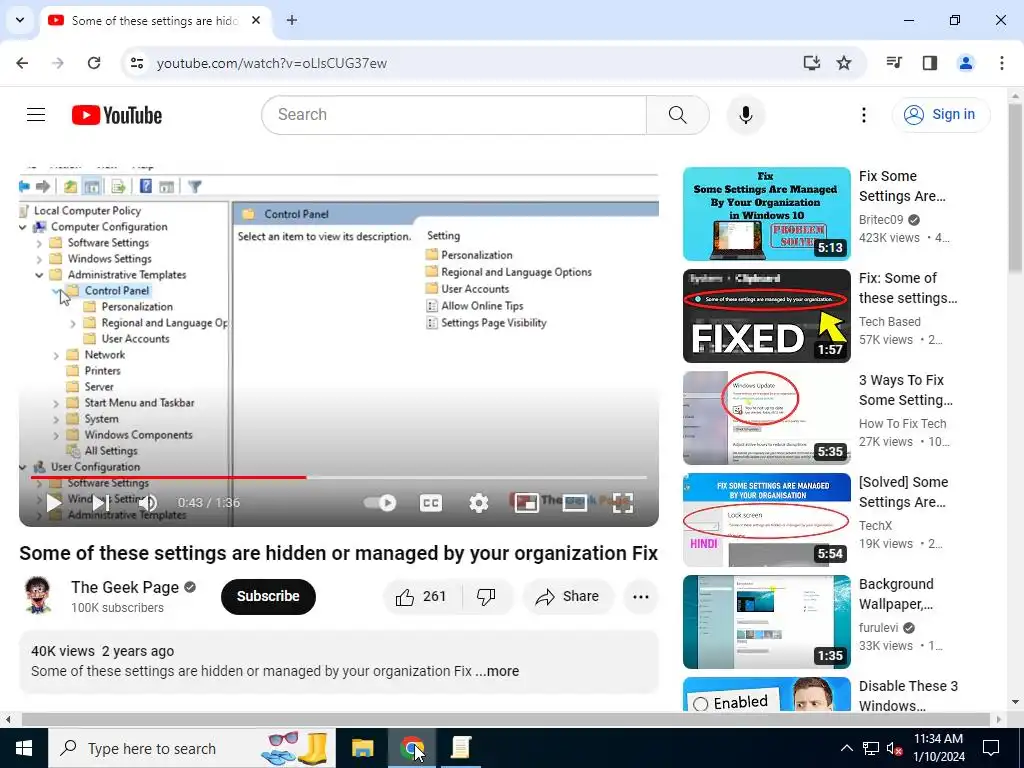Screen dimensions: 1024x768
Task: Open File Explorer from taskbar
Action: pyautogui.click(x=362, y=748)
